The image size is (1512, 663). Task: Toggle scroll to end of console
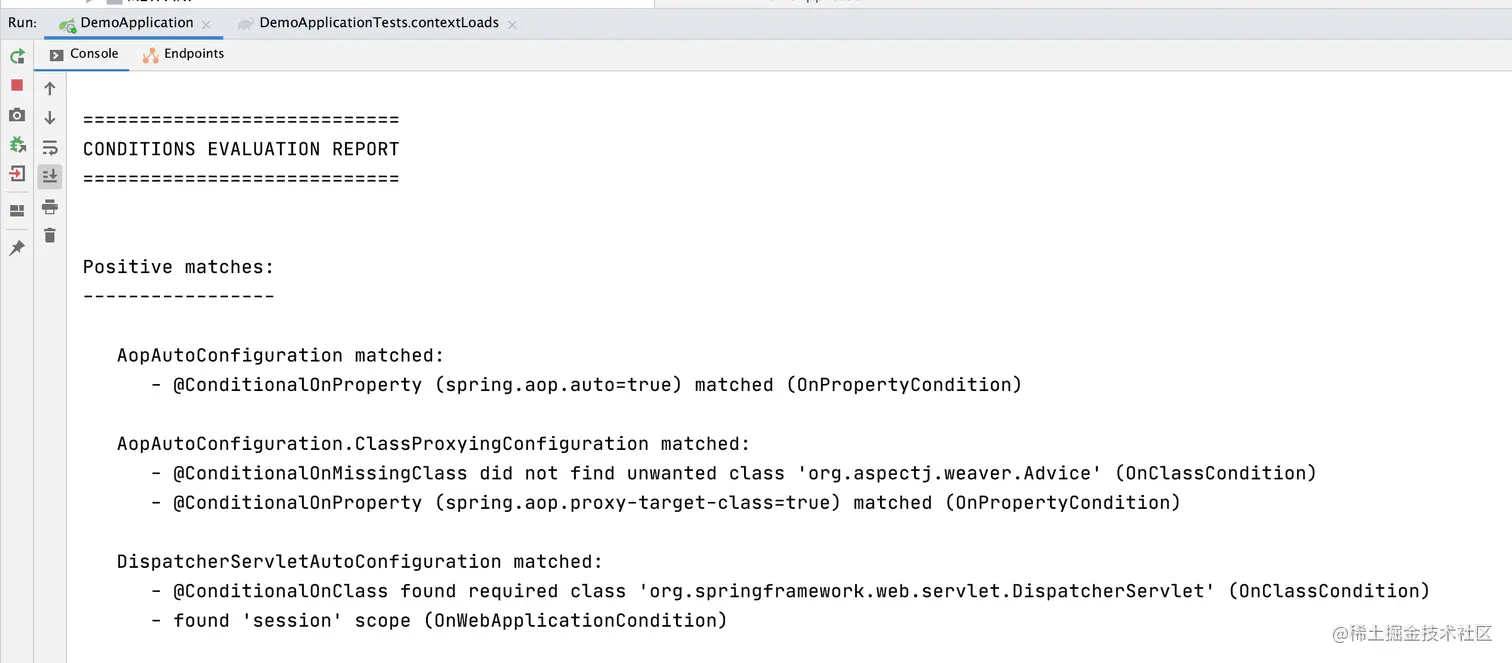[x=50, y=177]
